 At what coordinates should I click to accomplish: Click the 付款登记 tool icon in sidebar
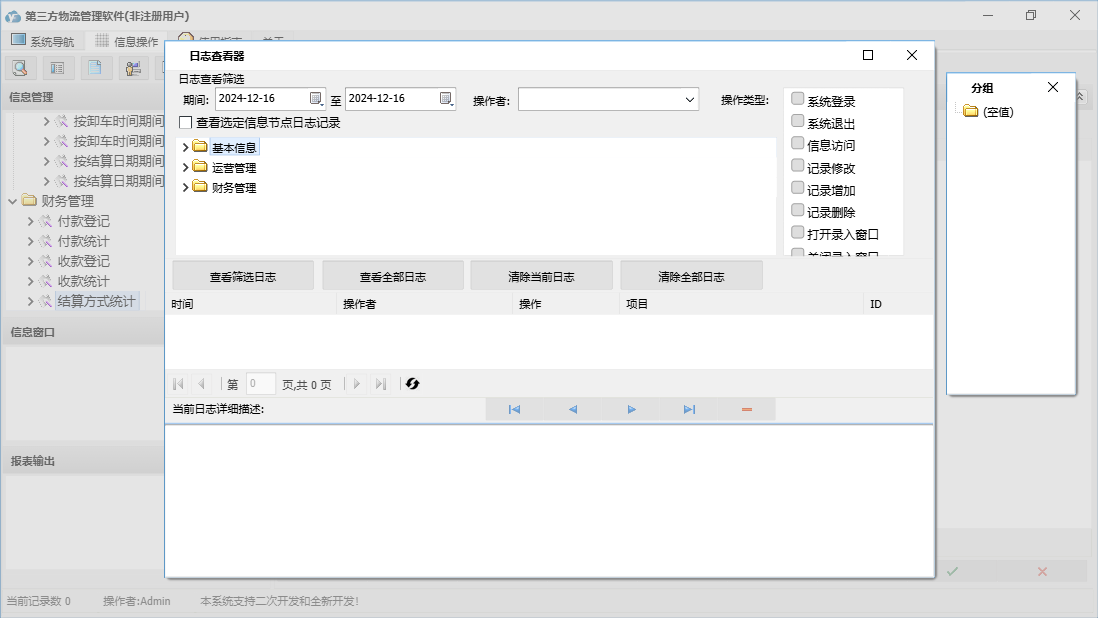46,221
